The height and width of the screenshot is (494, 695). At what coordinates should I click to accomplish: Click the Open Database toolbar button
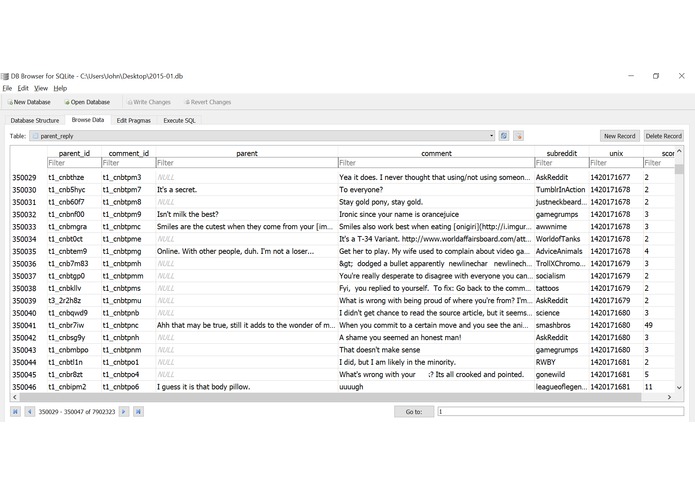(87, 102)
